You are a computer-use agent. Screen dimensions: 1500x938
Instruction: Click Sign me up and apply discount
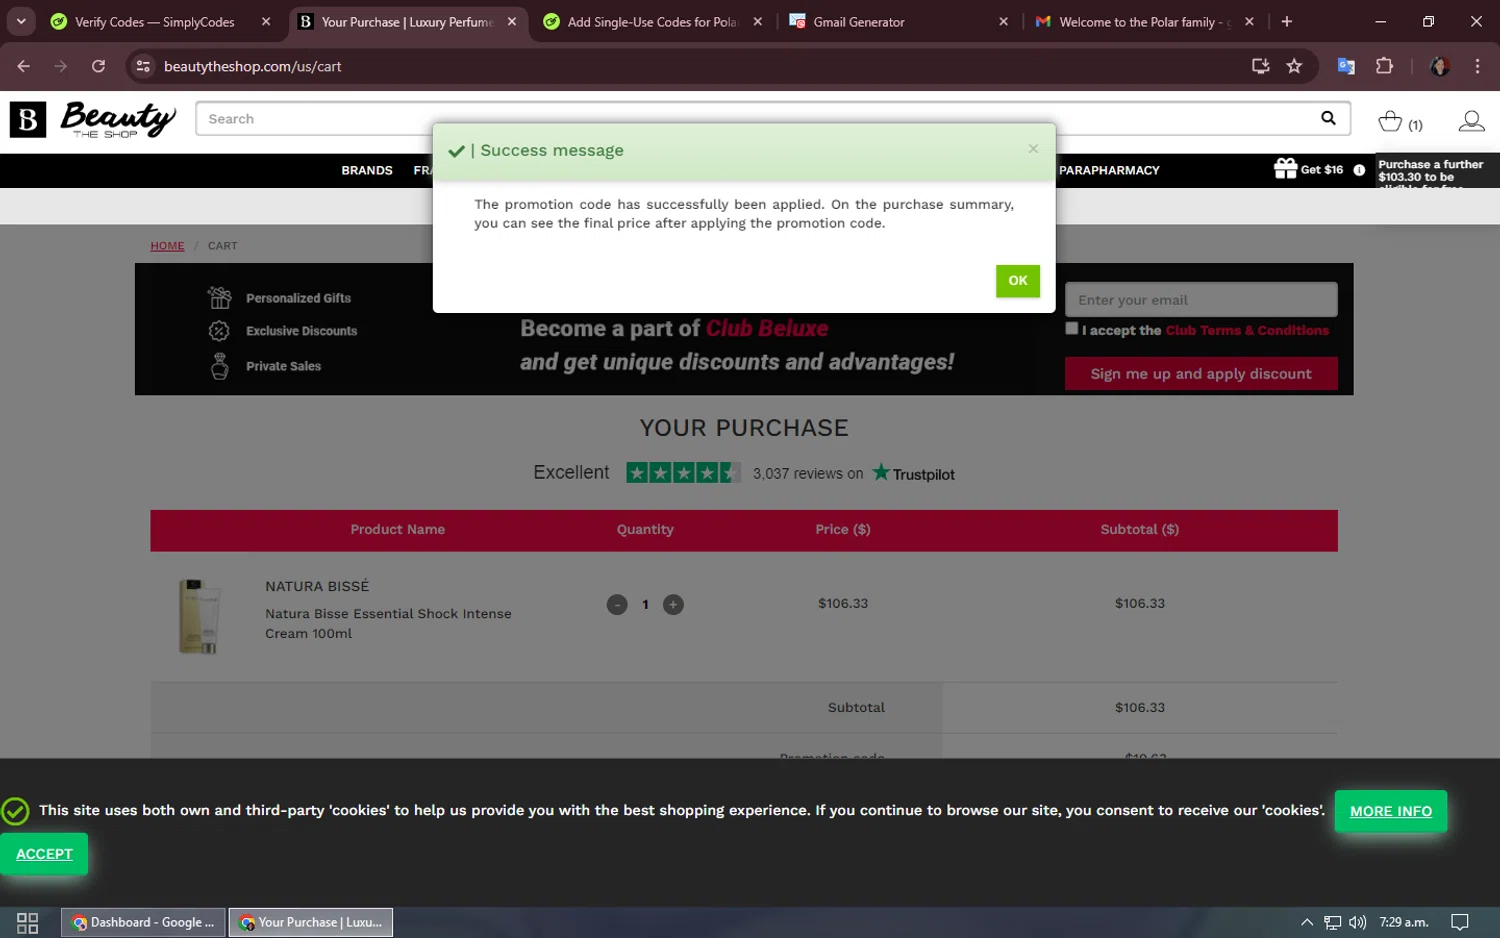click(x=1201, y=374)
